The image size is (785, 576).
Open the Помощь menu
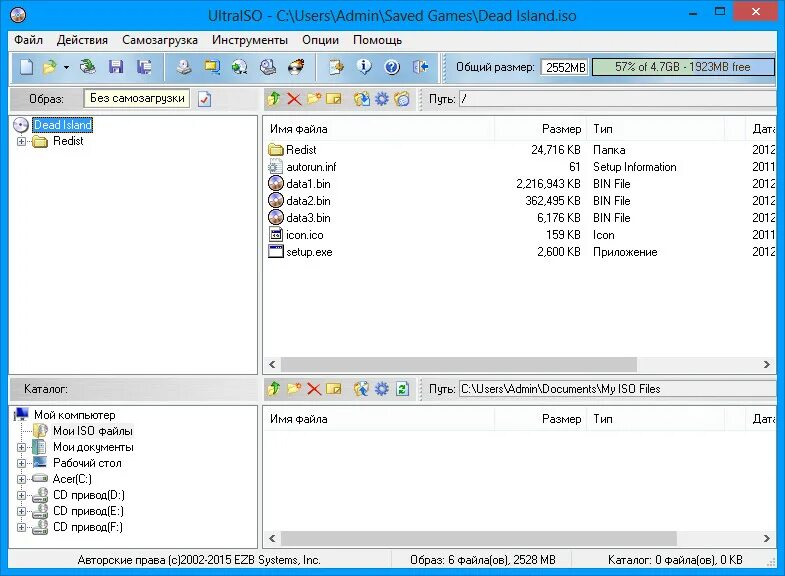(377, 40)
